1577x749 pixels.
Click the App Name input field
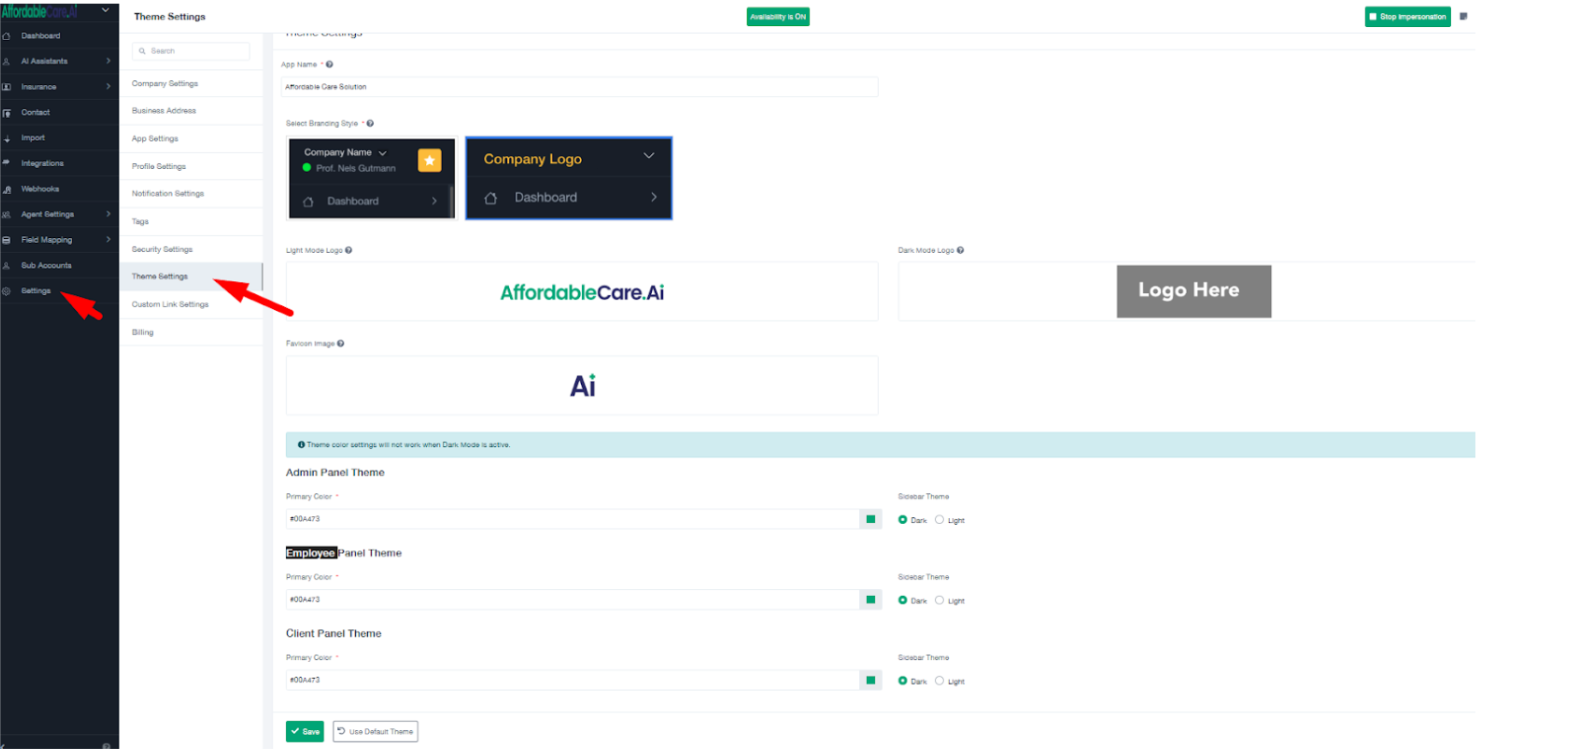coord(580,87)
